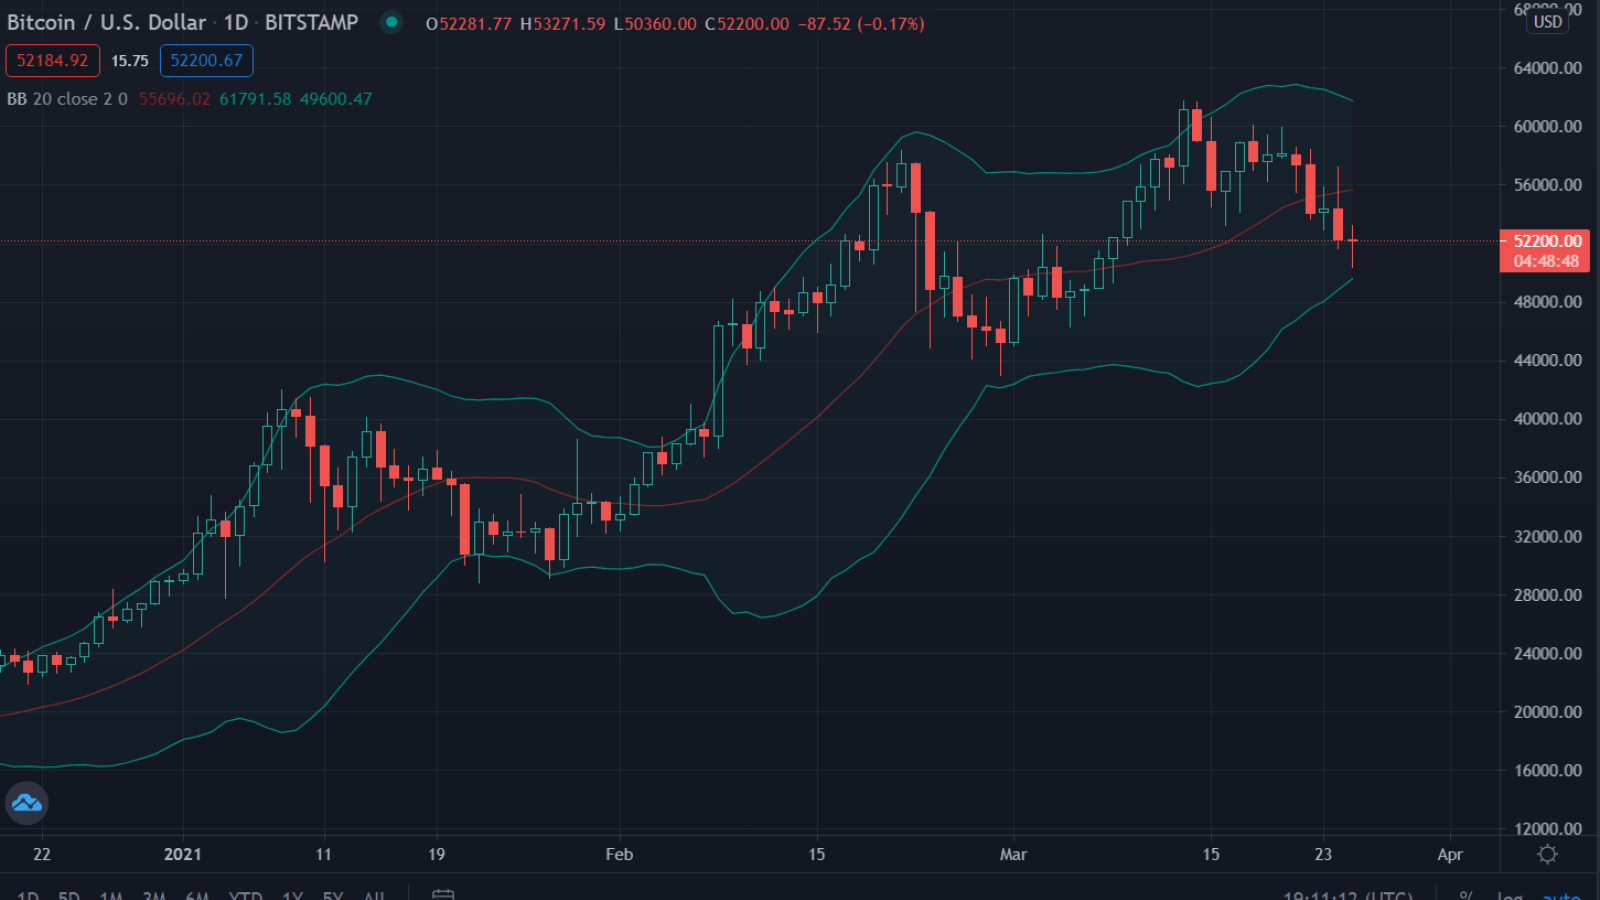Screen dimensions: 1600x900
Task: Click BB upper value 61791.58
Action: pyautogui.click(x=255, y=99)
